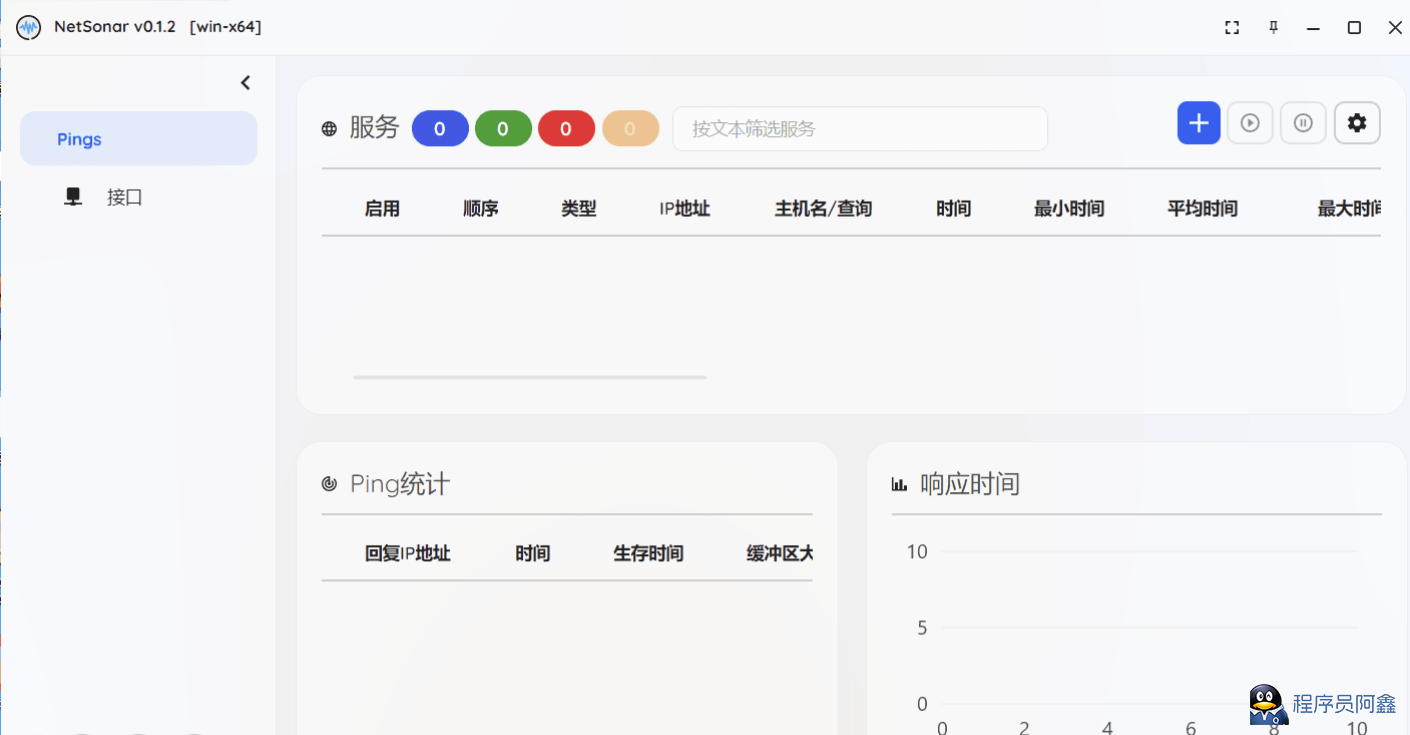Click the horizontal scrollbar in services table
Image resolution: width=1410 pixels, height=735 pixels.
coord(529,377)
